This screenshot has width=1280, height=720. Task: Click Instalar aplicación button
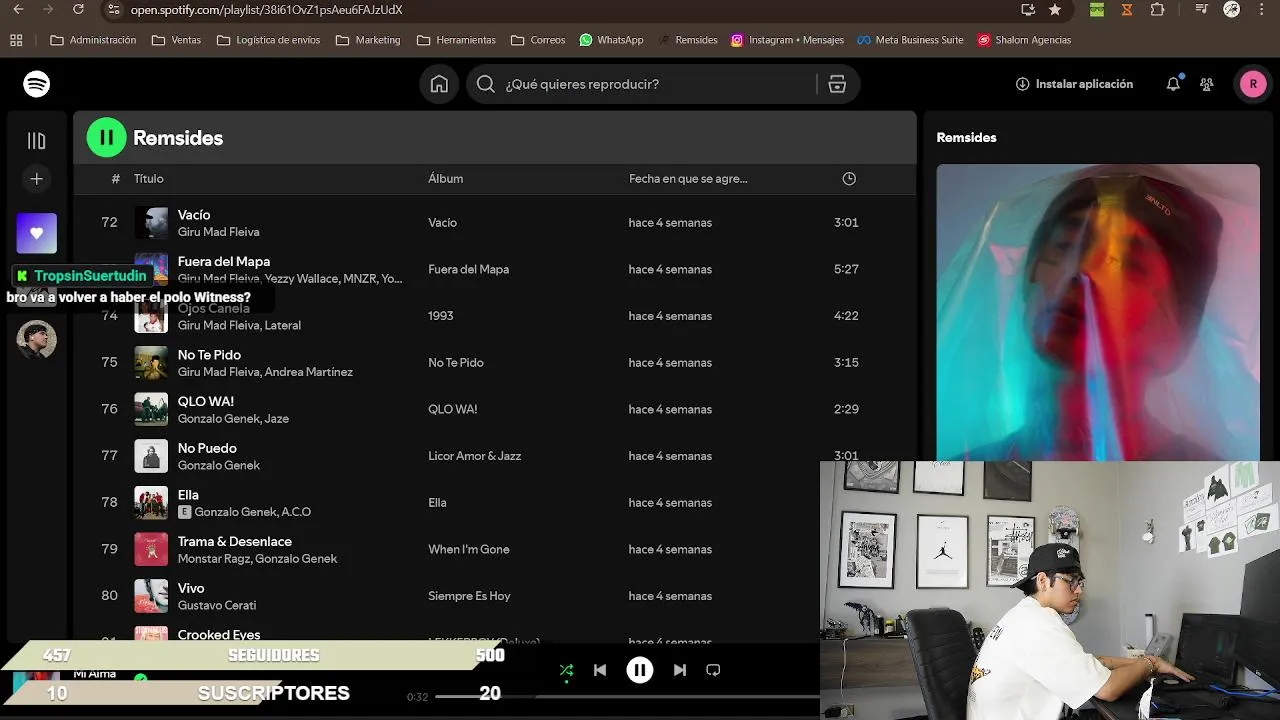tap(1074, 84)
